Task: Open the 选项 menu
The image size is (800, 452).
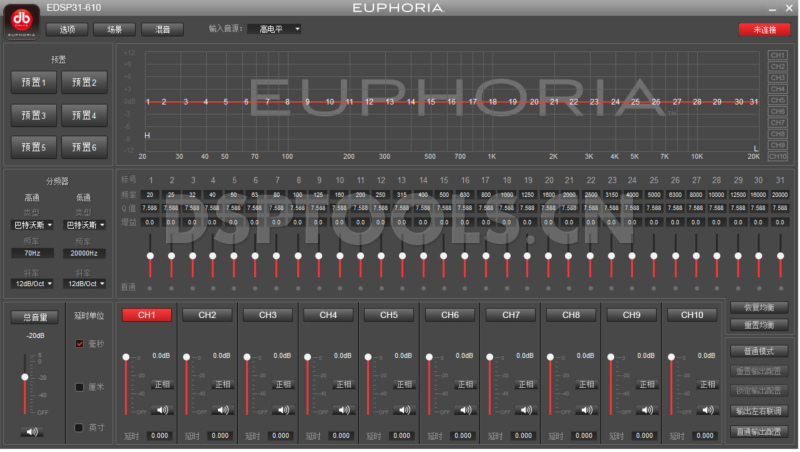Action: [x=67, y=29]
